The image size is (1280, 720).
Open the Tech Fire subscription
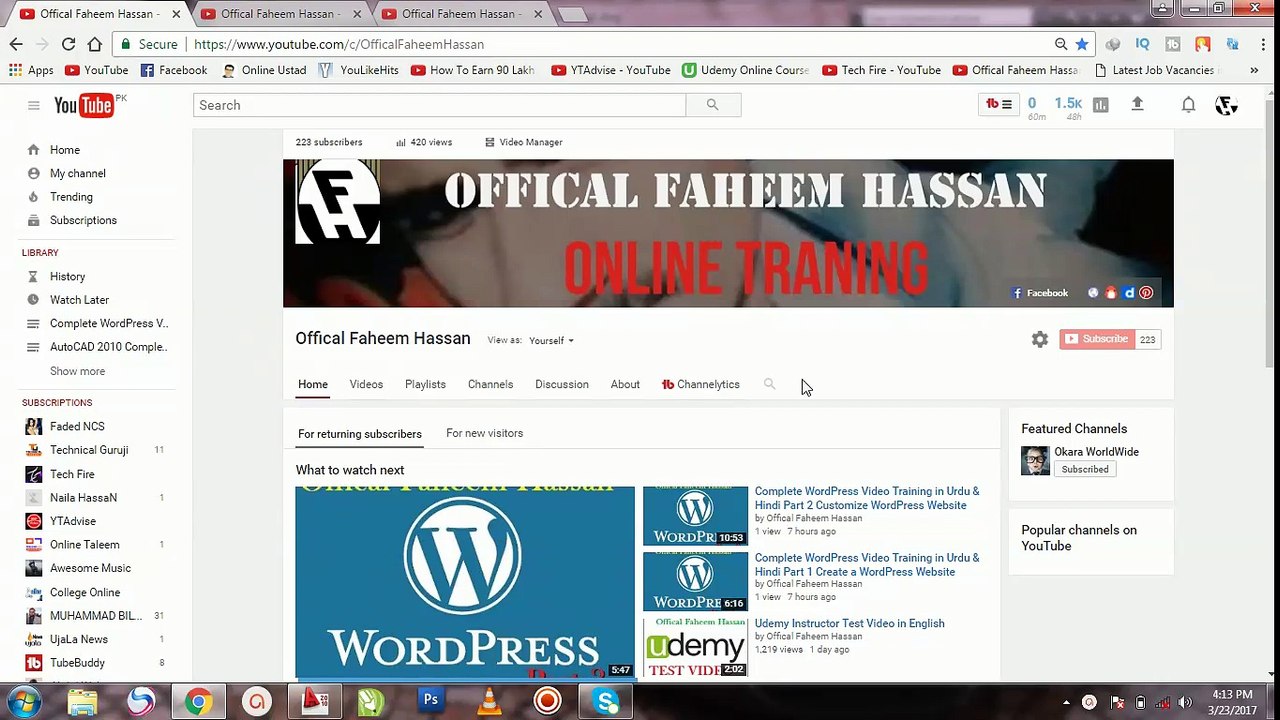72,474
